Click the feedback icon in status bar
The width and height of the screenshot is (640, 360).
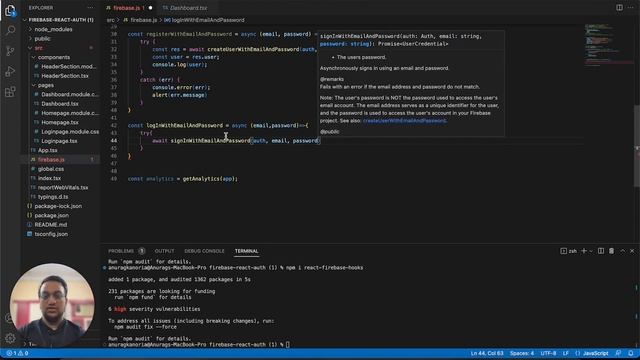pyautogui.click(x=618, y=353)
